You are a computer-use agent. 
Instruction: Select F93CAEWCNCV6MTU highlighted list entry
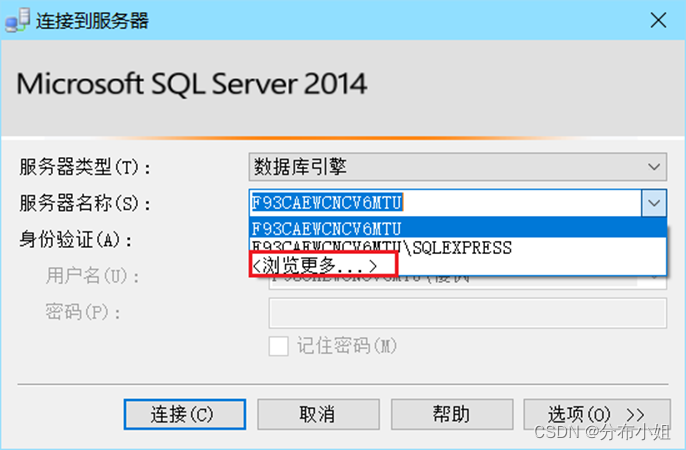click(458, 228)
